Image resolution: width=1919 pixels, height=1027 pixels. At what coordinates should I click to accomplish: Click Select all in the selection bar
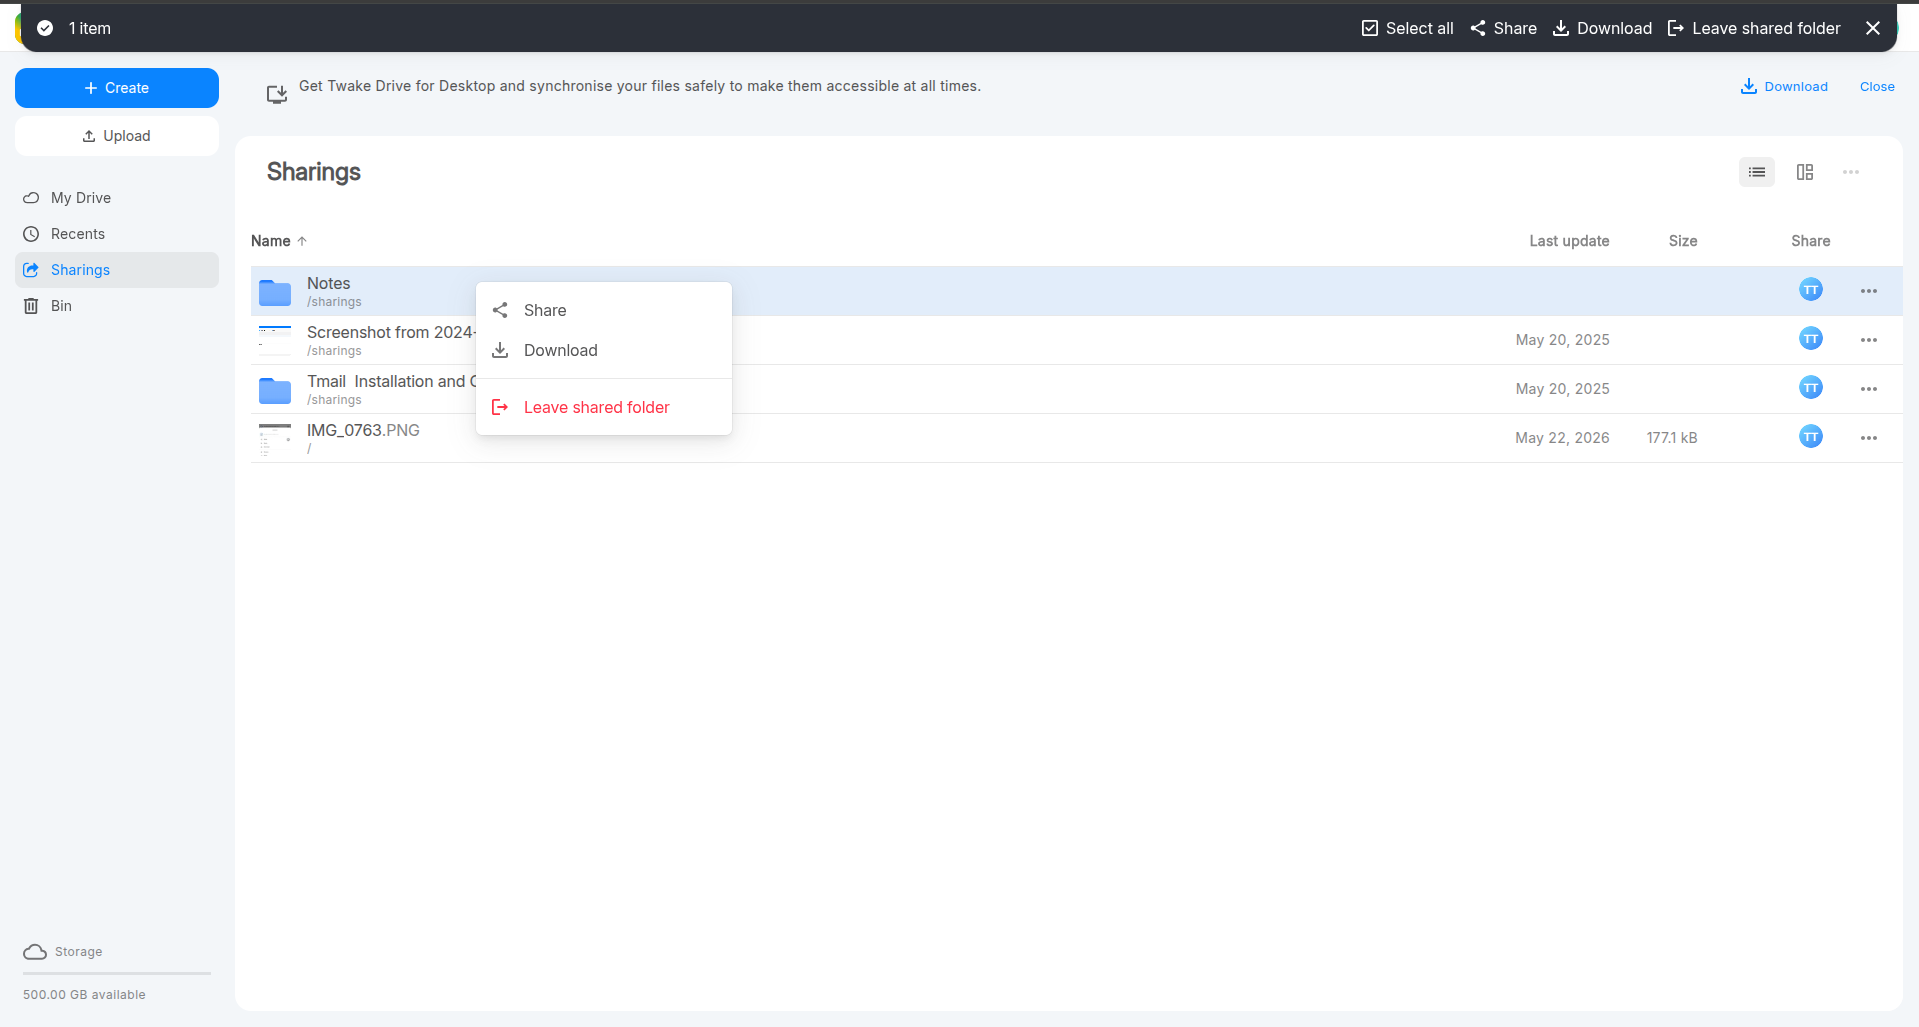1407,28
